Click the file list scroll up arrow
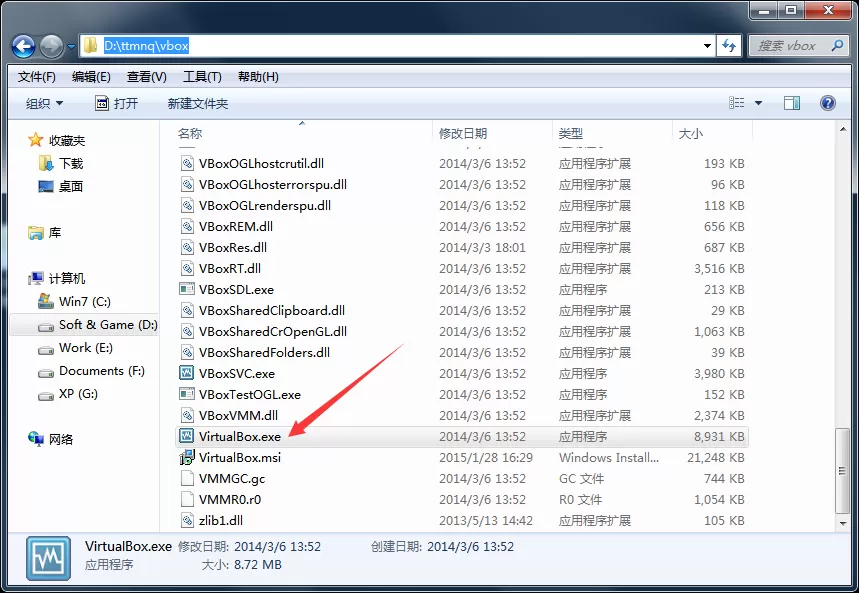This screenshot has width=859, height=593. (x=843, y=129)
